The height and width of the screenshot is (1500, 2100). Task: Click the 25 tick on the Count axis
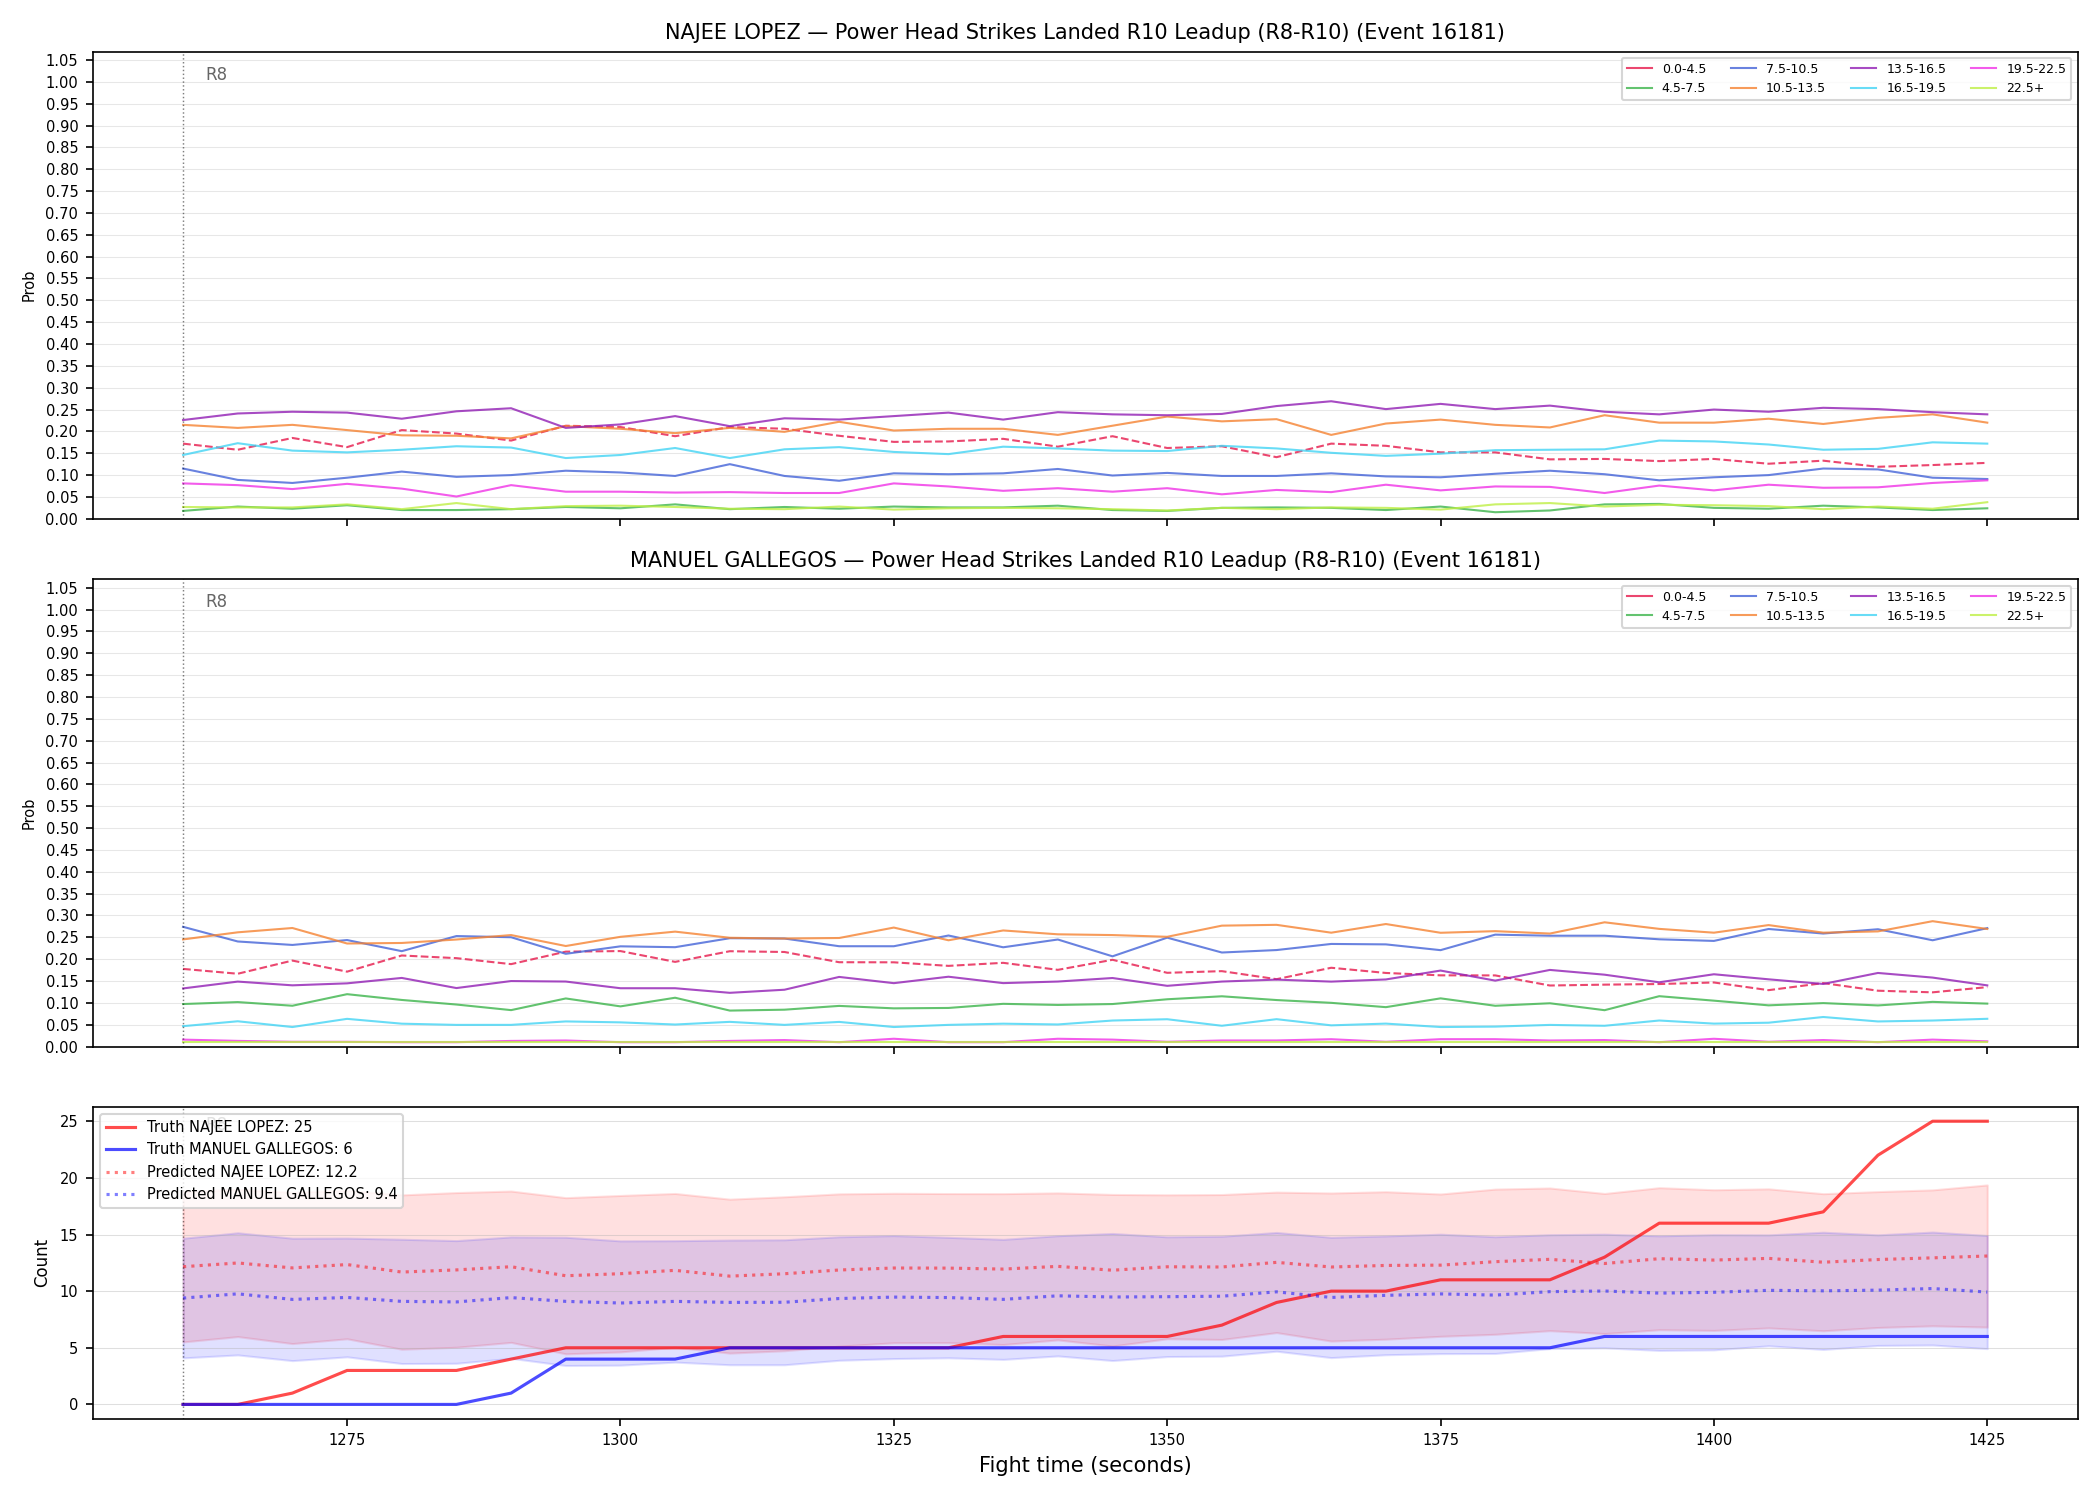point(69,1121)
